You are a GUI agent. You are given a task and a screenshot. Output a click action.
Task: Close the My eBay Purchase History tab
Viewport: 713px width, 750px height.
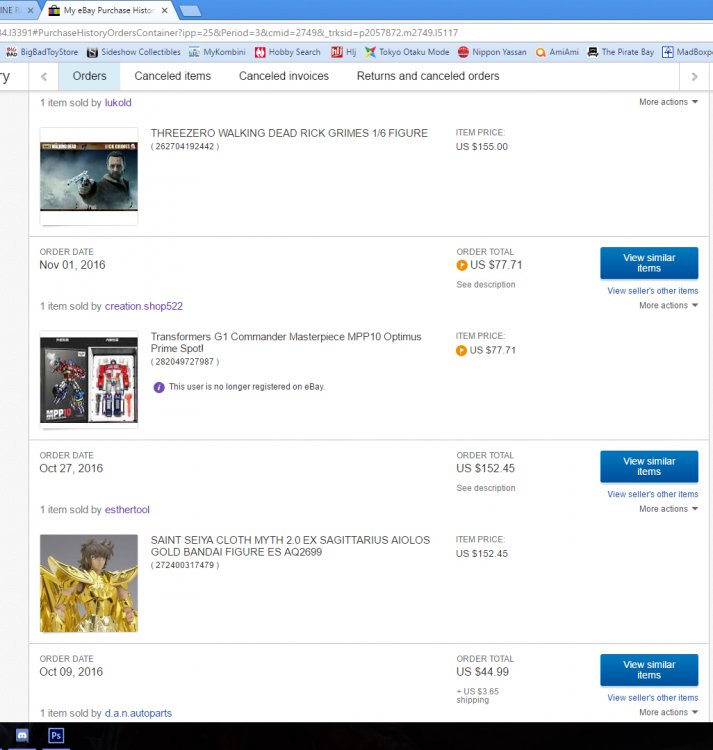click(165, 10)
